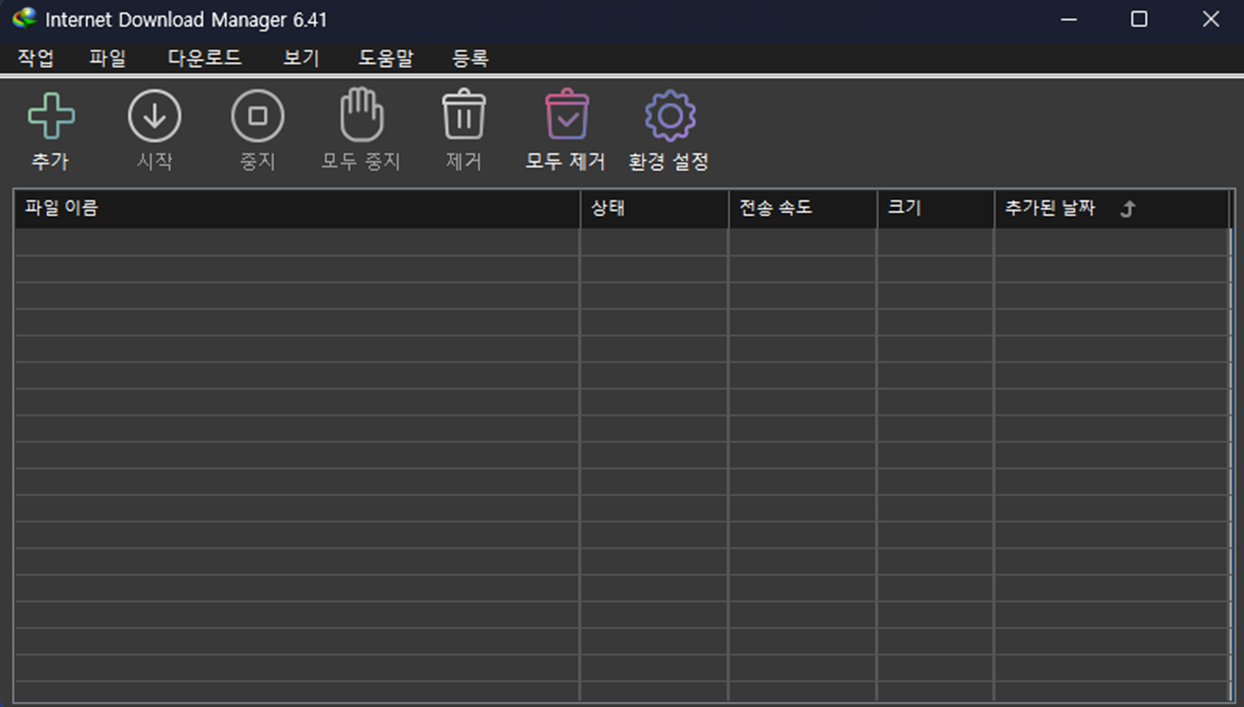Click the Internet Download Manager title bar logo
This screenshot has width=1244, height=707.
click(x=24, y=19)
